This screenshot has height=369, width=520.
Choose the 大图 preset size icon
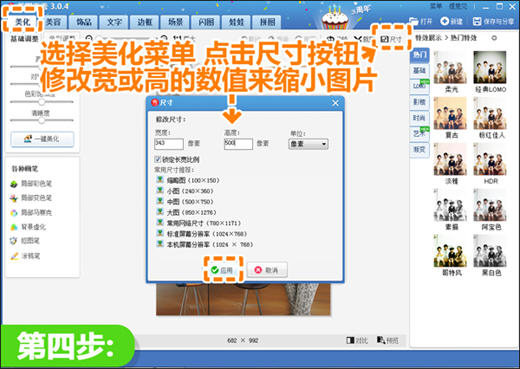(x=160, y=212)
